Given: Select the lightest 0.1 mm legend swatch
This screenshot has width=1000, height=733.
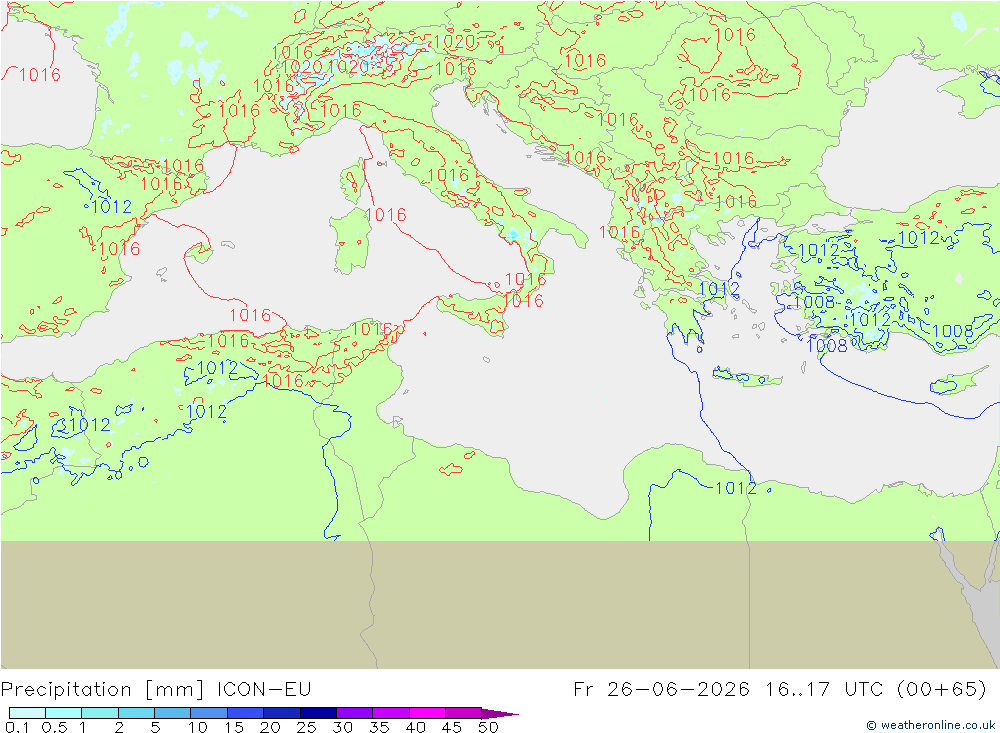Looking at the screenshot, I should [27, 713].
